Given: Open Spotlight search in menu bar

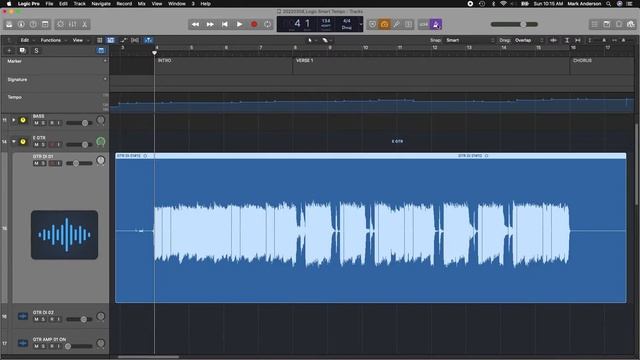Looking at the screenshot, I should (x=609, y=4).
